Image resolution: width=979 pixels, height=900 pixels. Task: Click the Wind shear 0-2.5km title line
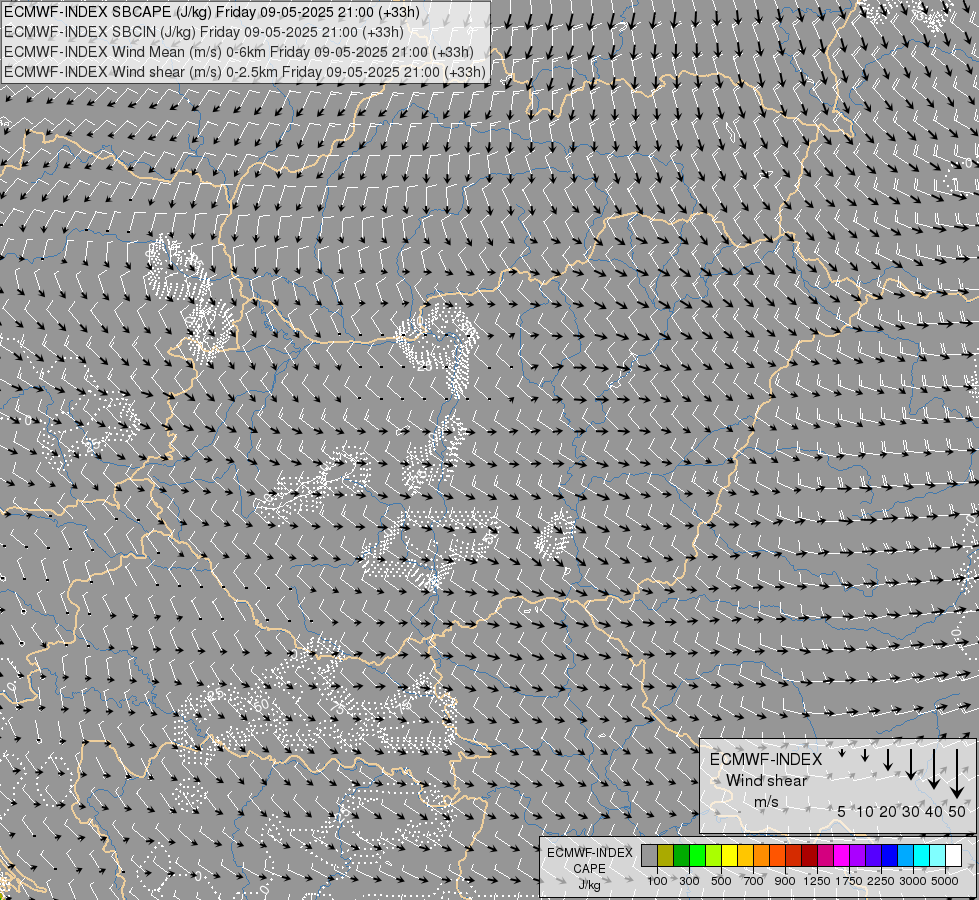245,72
